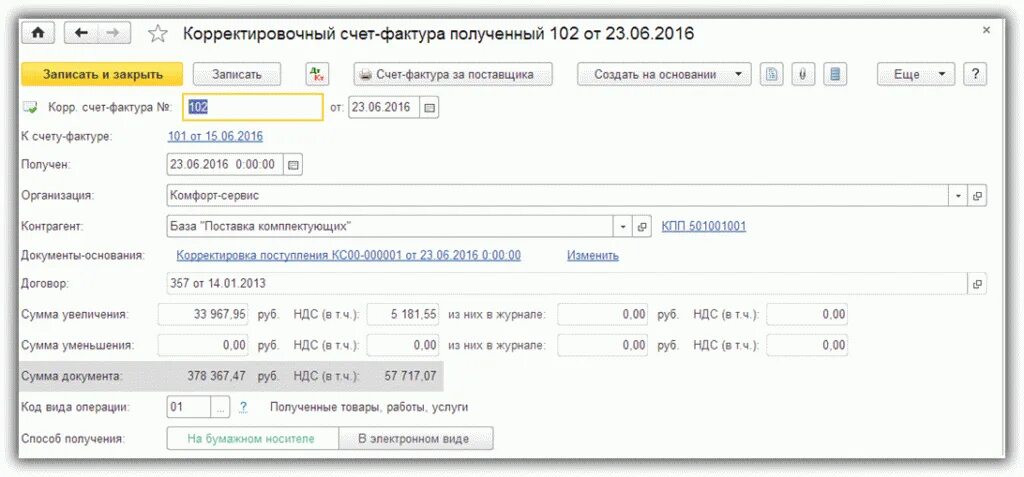Screen dimensions: 1024x477
Task: Open calendar for invoice date 23.06.2016
Action: tap(429, 107)
